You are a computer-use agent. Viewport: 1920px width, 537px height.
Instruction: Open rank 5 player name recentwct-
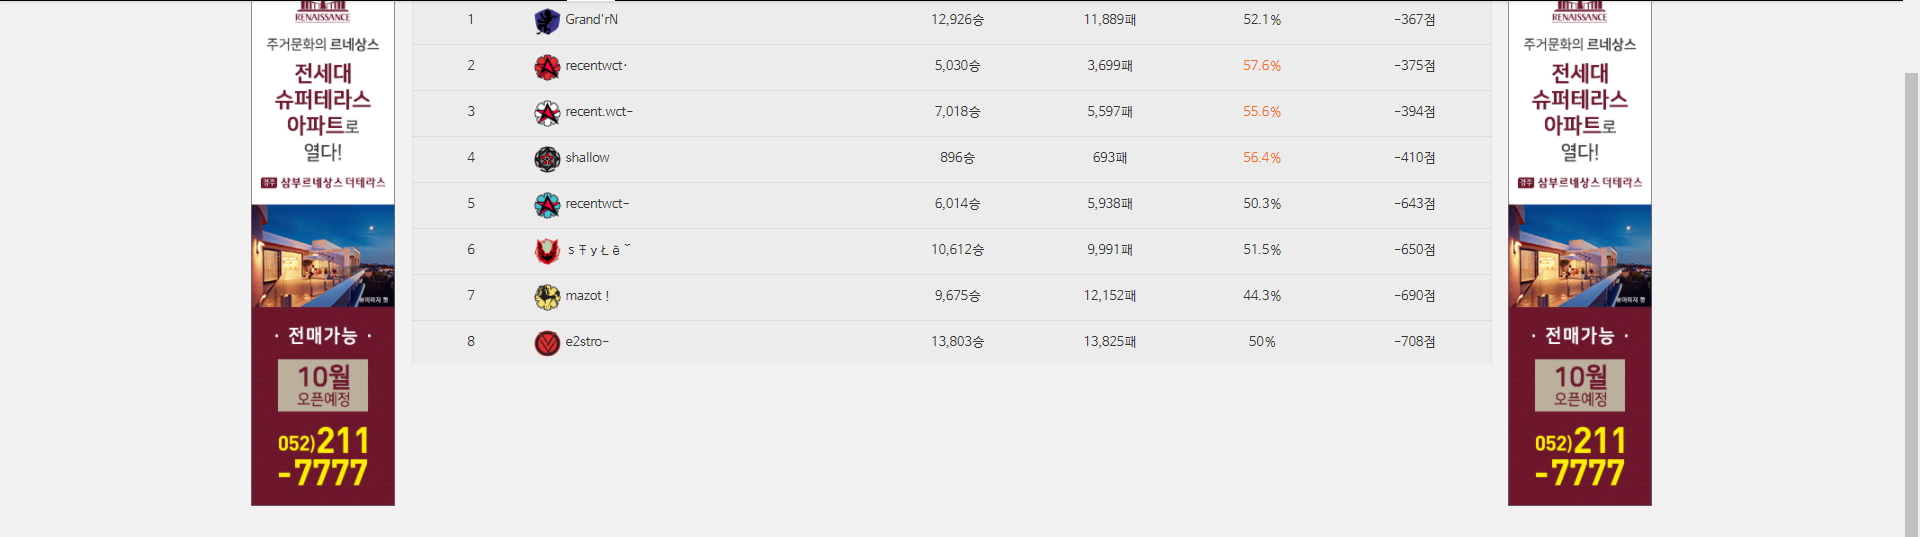click(597, 204)
